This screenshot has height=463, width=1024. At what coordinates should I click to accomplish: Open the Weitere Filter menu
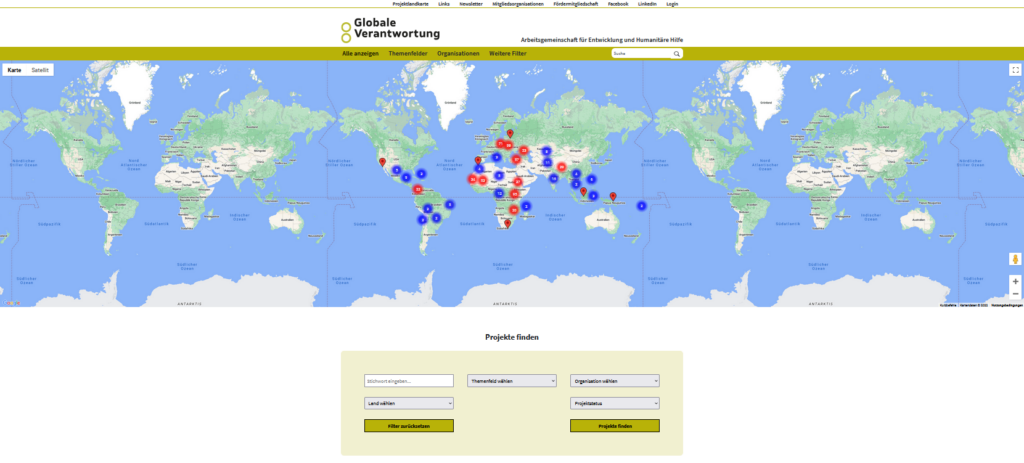click(x=507, y=53)
